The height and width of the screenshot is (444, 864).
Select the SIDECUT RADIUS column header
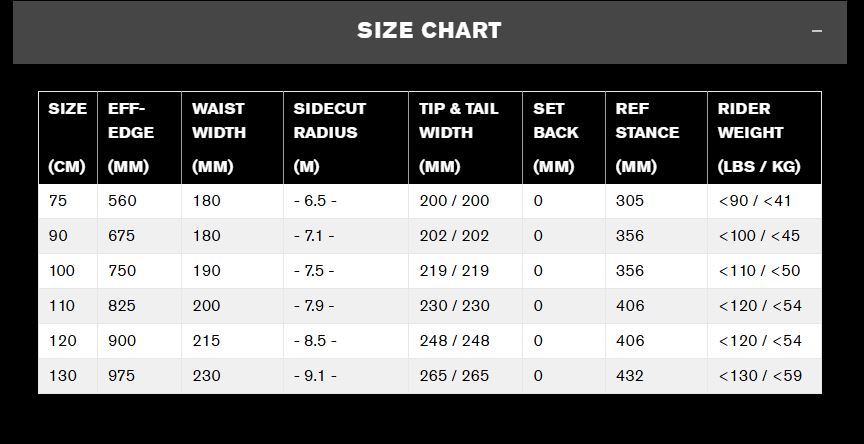(330, 137)
